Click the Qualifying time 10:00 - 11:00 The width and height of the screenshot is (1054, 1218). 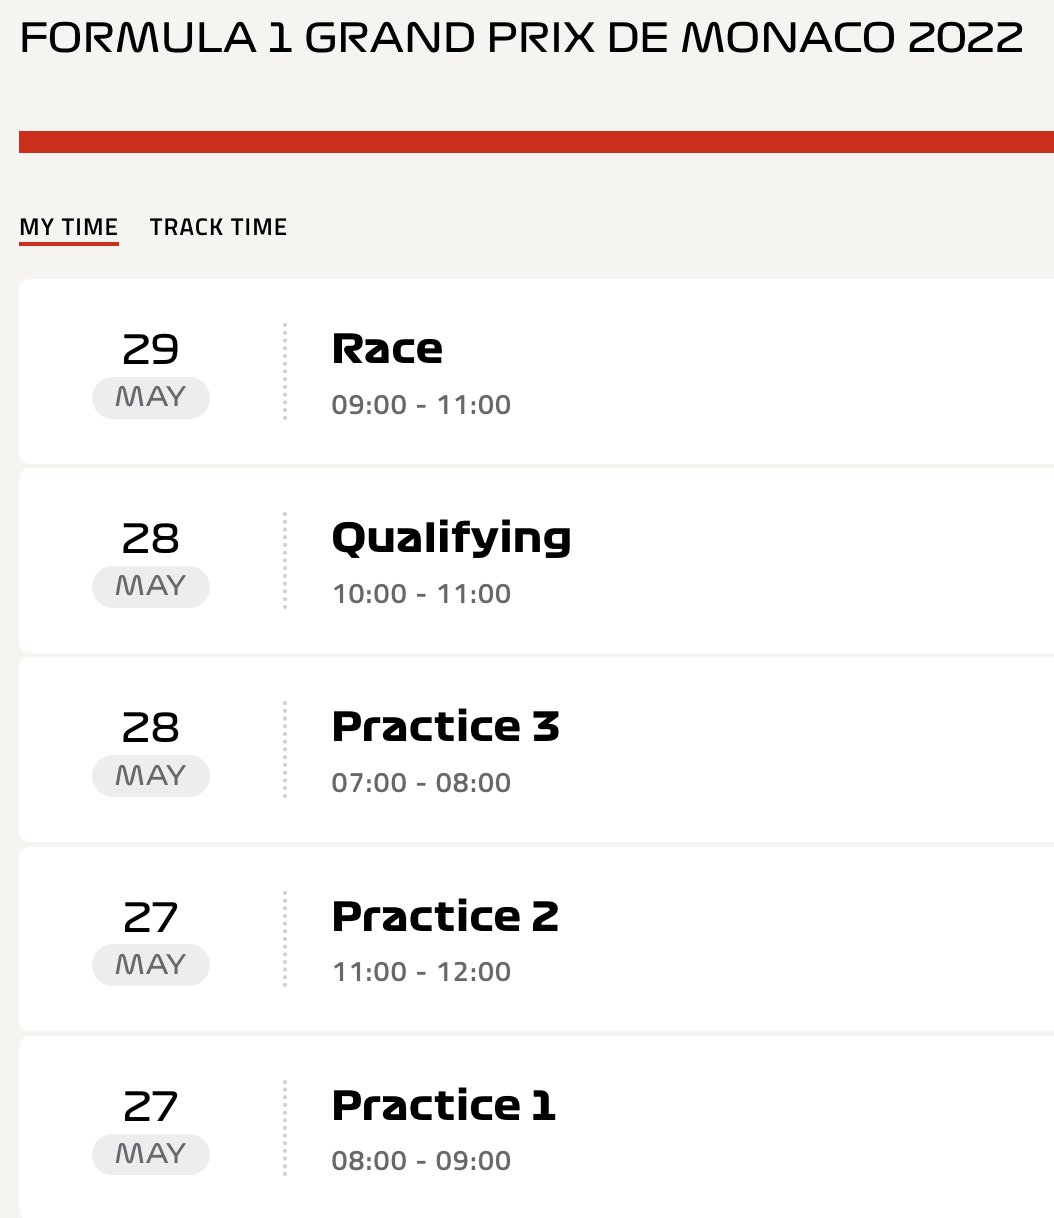coord(421,594)
